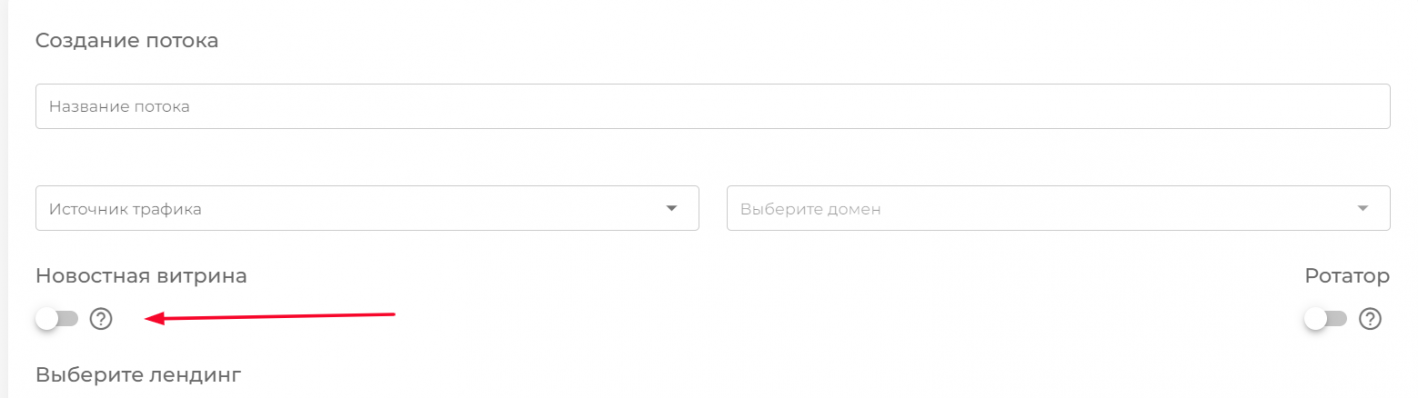Open the Выберите домен combo box
1418x398 pixels.
(1058, 208)
